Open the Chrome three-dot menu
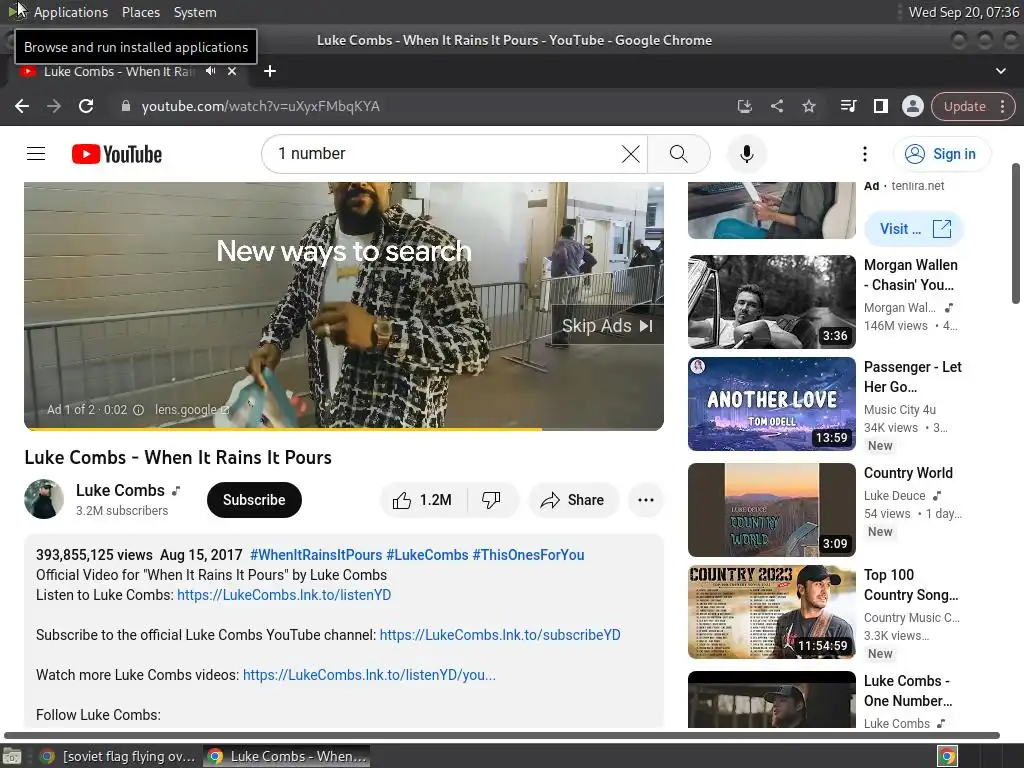Image resolution: width=1024 pixels, height=768 pixels. (x=1002, y=106)
